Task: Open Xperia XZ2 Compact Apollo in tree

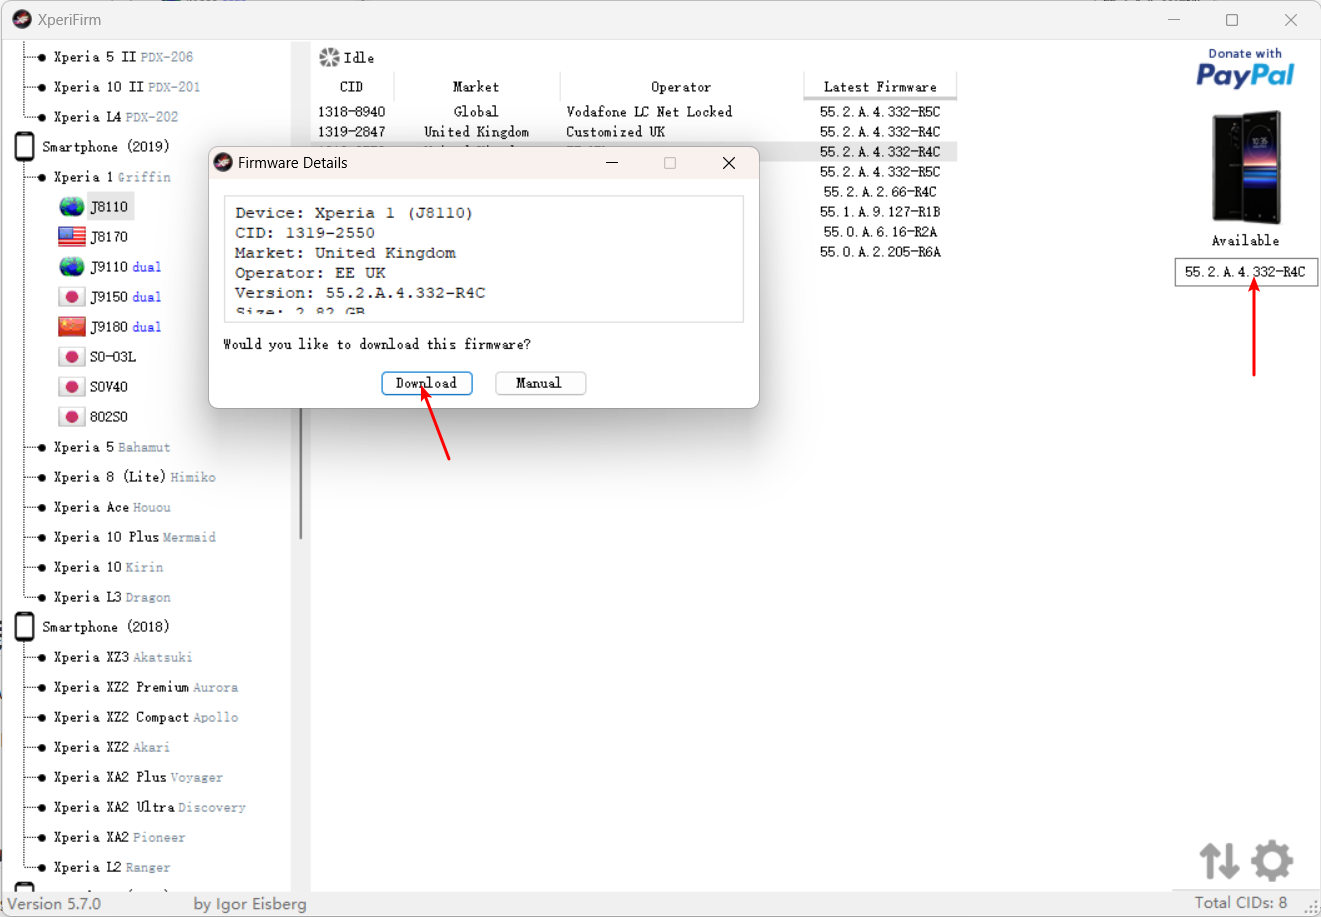Action: 146,717
